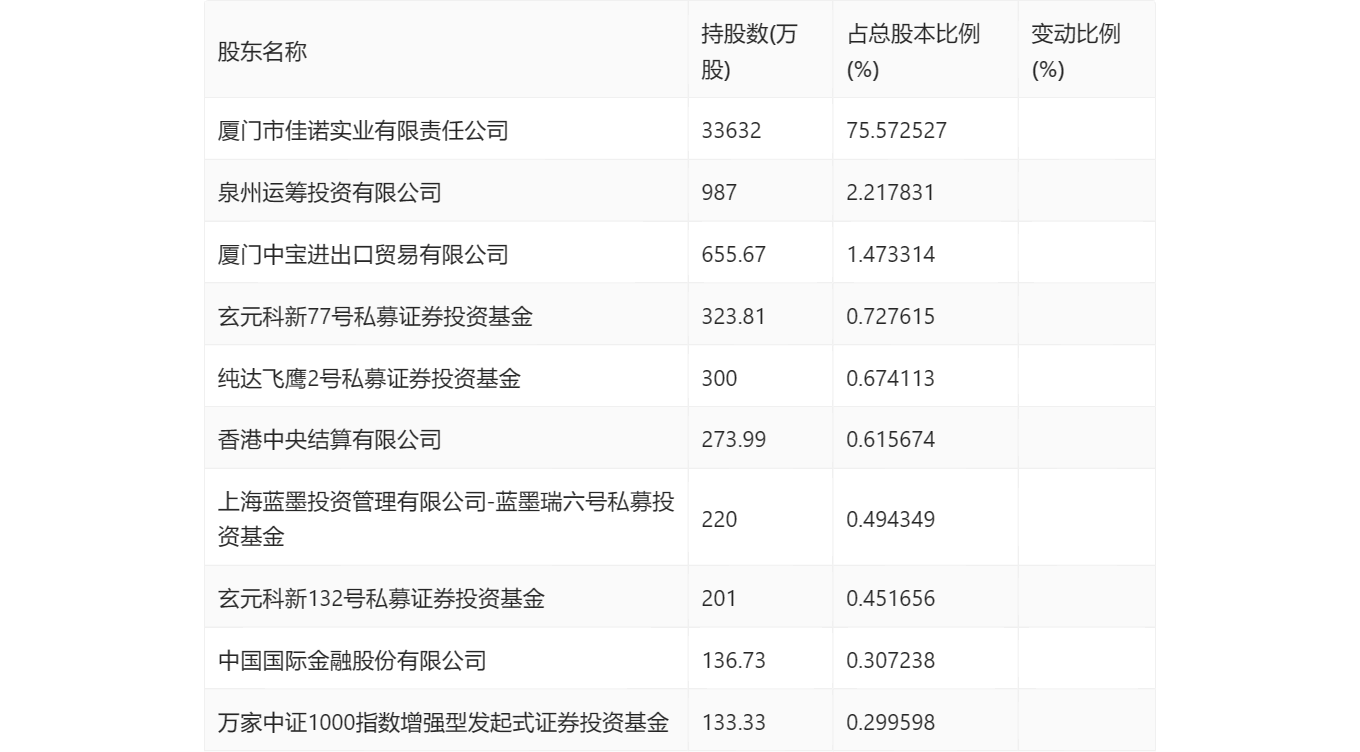Viewport: 1360px width, 752px height.
Task: Select 玄元科新132号私募证券投资基金 entry
Action: tap(381, 598)
